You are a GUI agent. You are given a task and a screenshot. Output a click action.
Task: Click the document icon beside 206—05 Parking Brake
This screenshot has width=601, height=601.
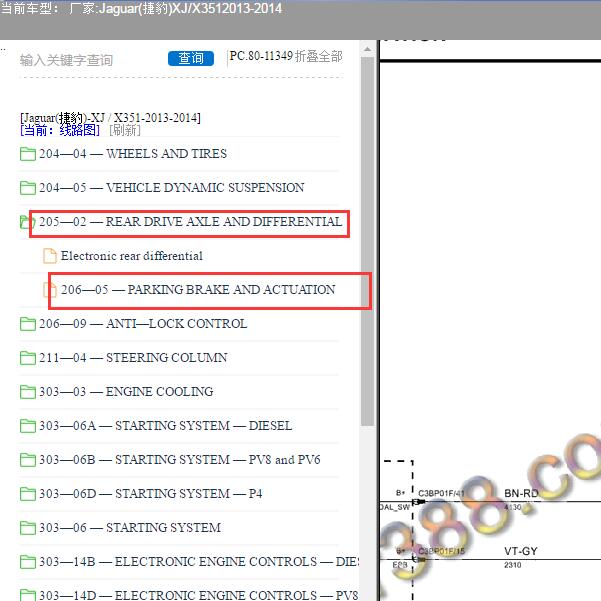tap(49, 289)
